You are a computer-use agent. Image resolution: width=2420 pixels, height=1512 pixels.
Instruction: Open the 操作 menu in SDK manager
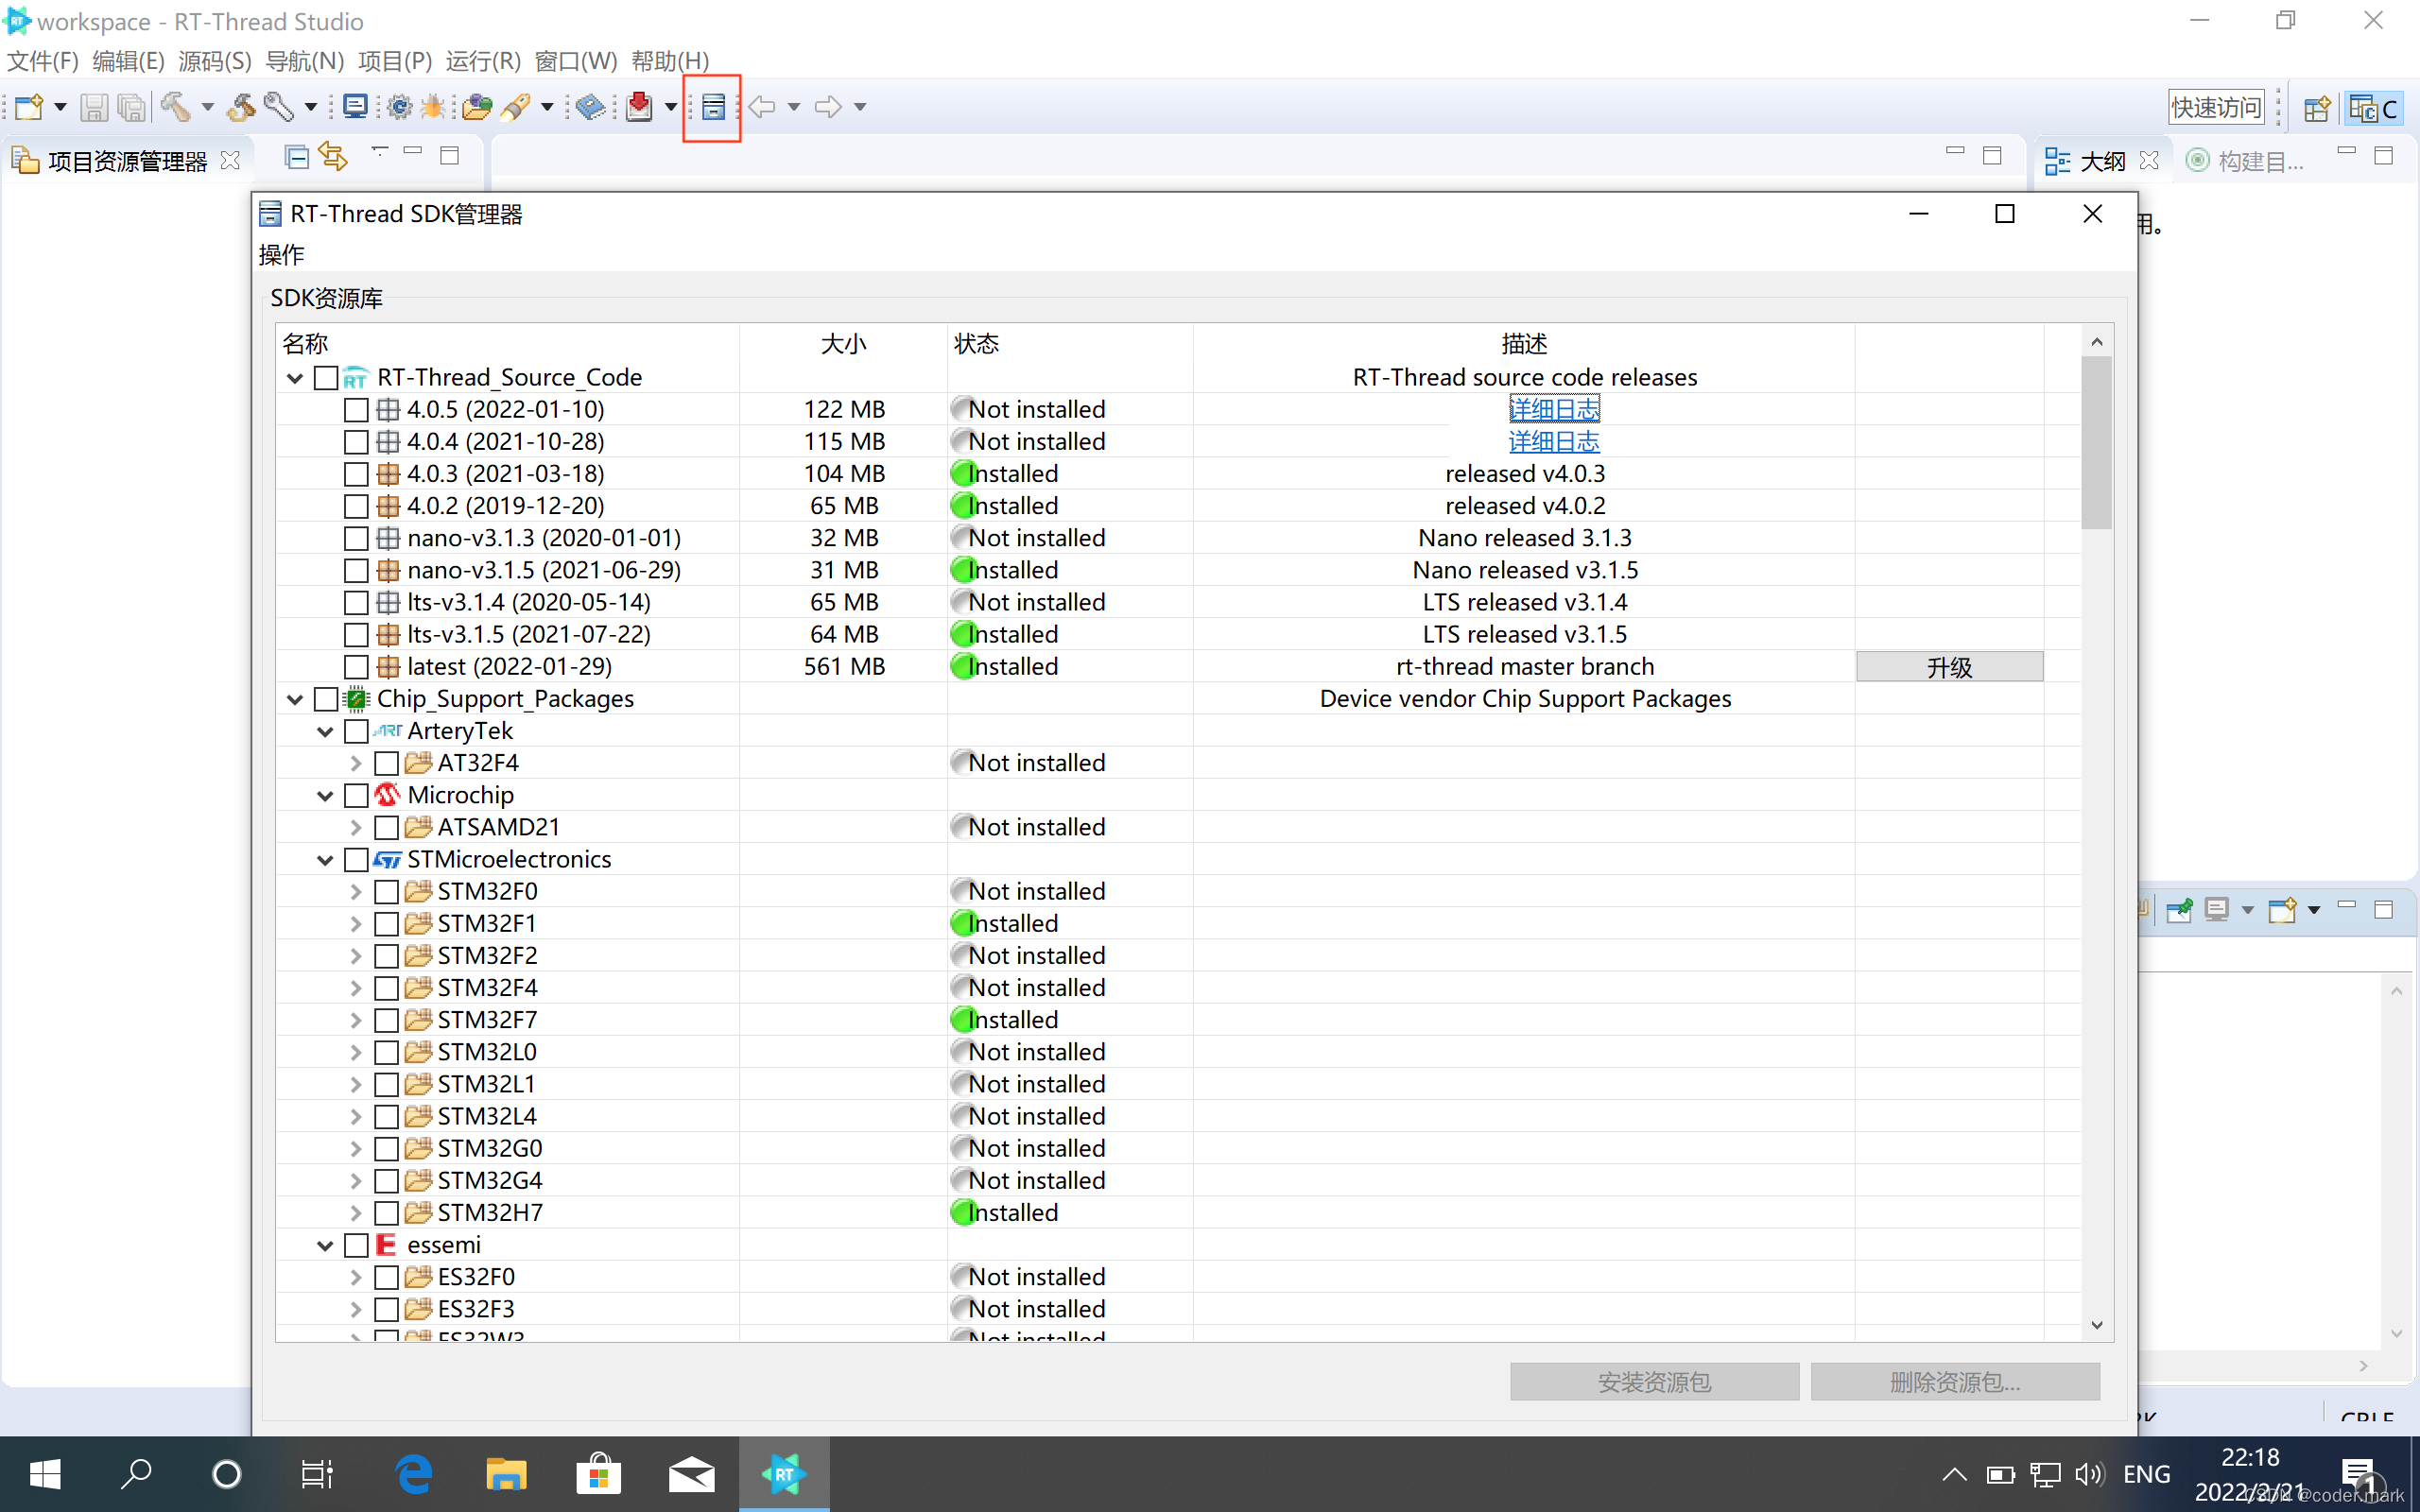pos(281,255)
